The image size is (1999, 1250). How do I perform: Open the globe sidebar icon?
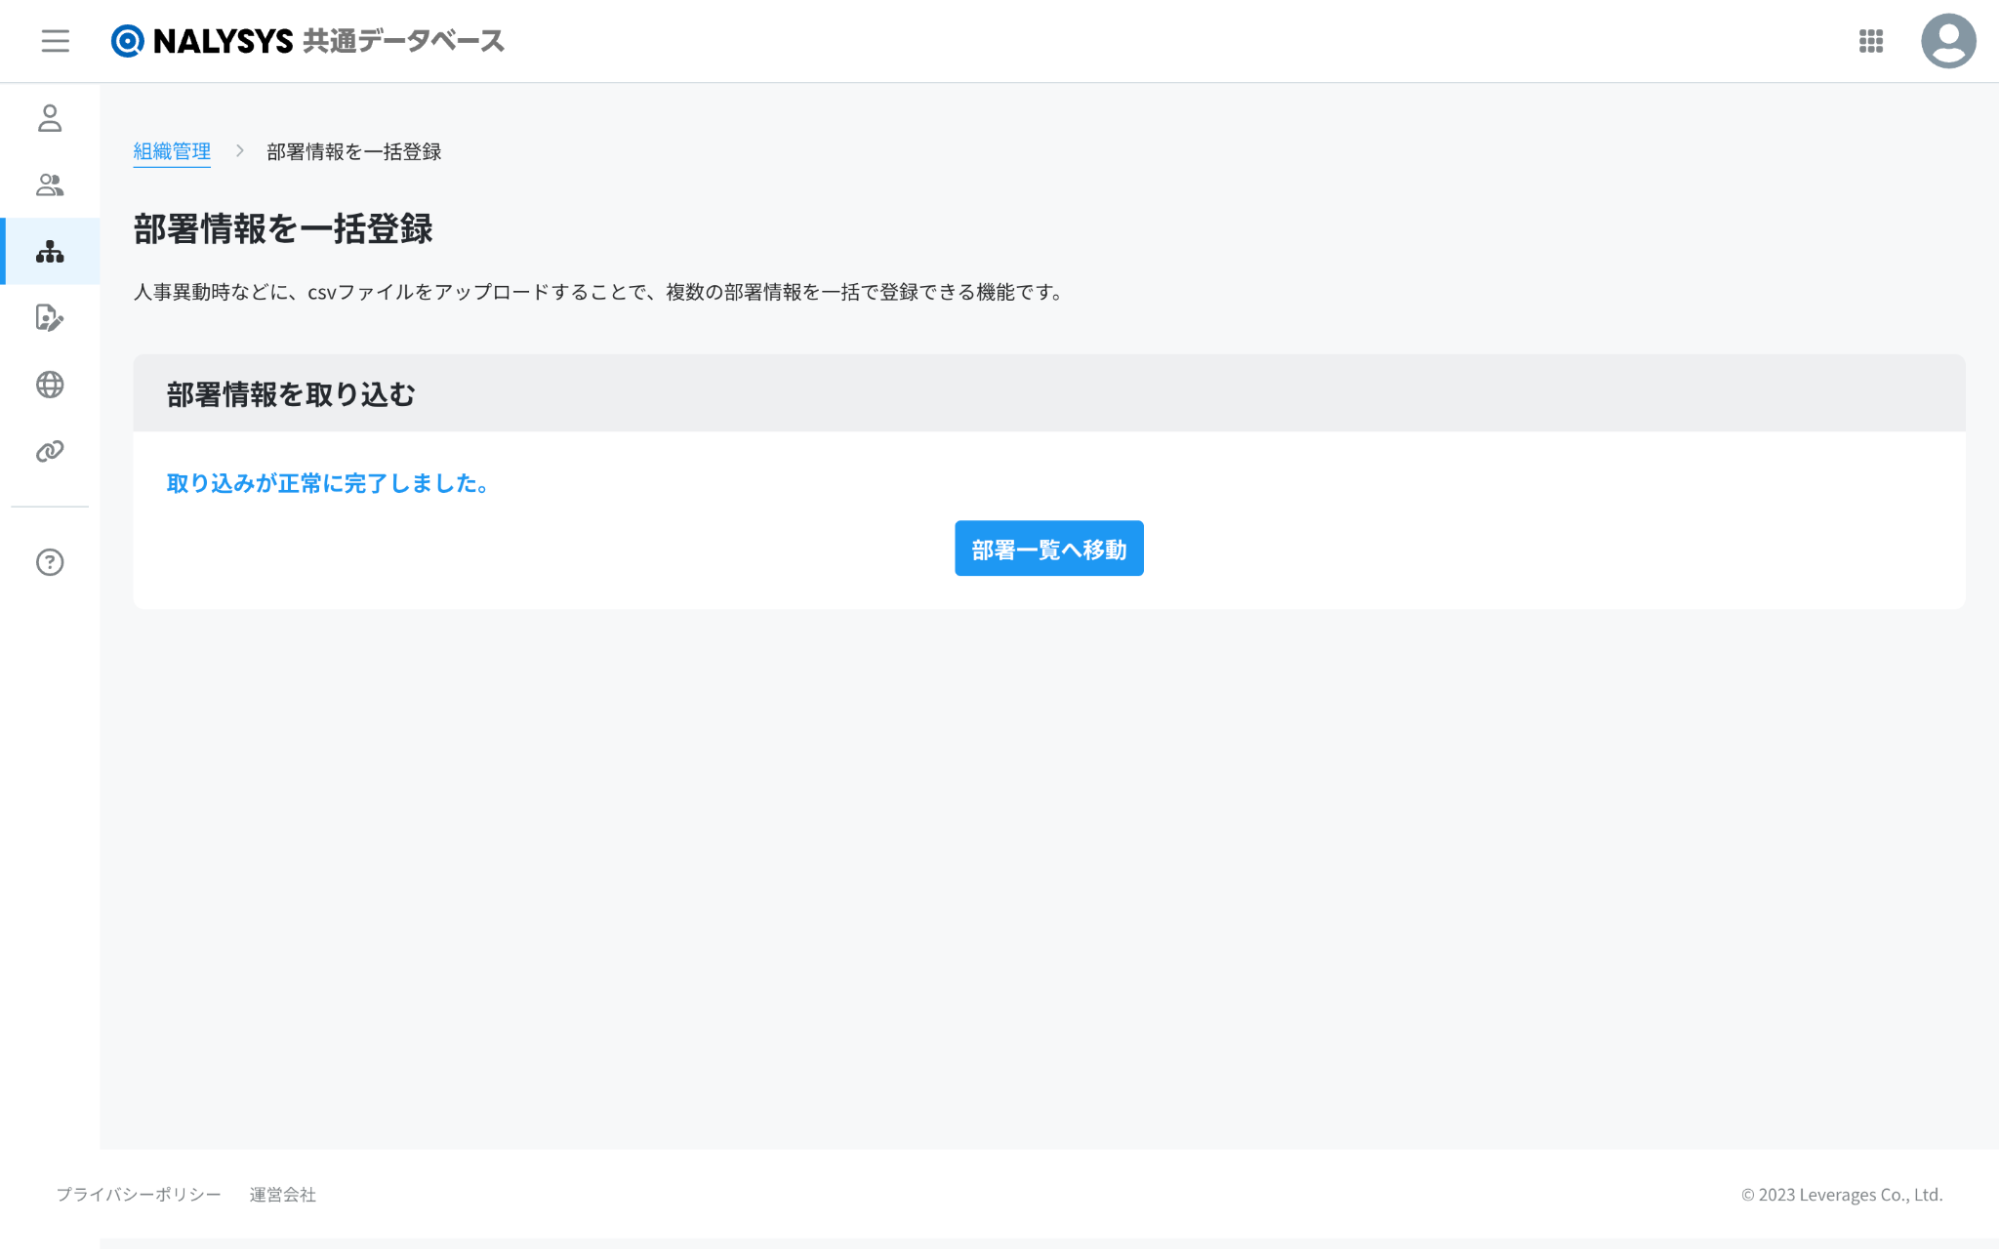point(50,385)
